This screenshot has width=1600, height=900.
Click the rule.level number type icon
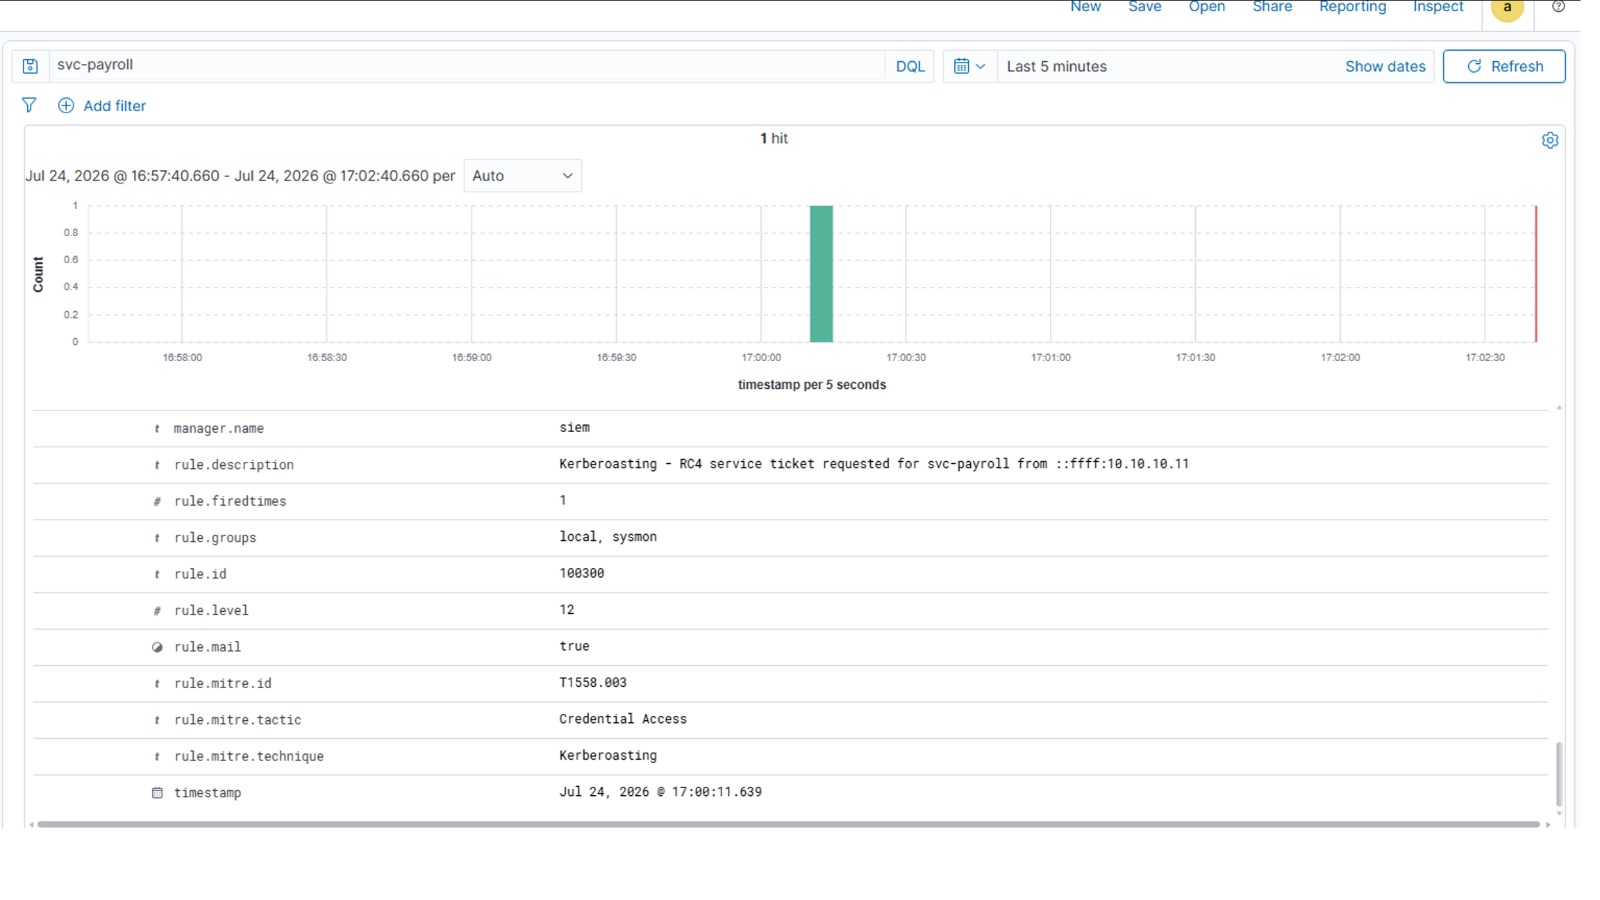point(157,611)
